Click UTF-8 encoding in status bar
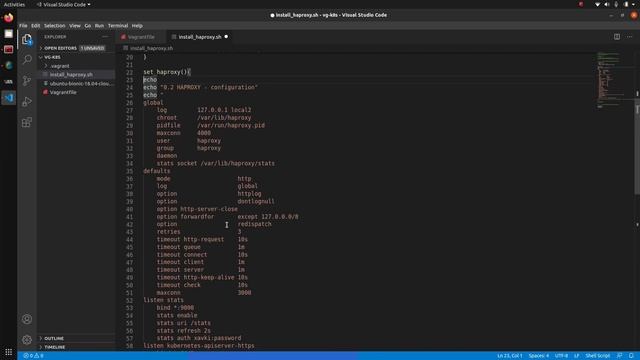This screenshot has height=360, width=640. tap(561, 356)
